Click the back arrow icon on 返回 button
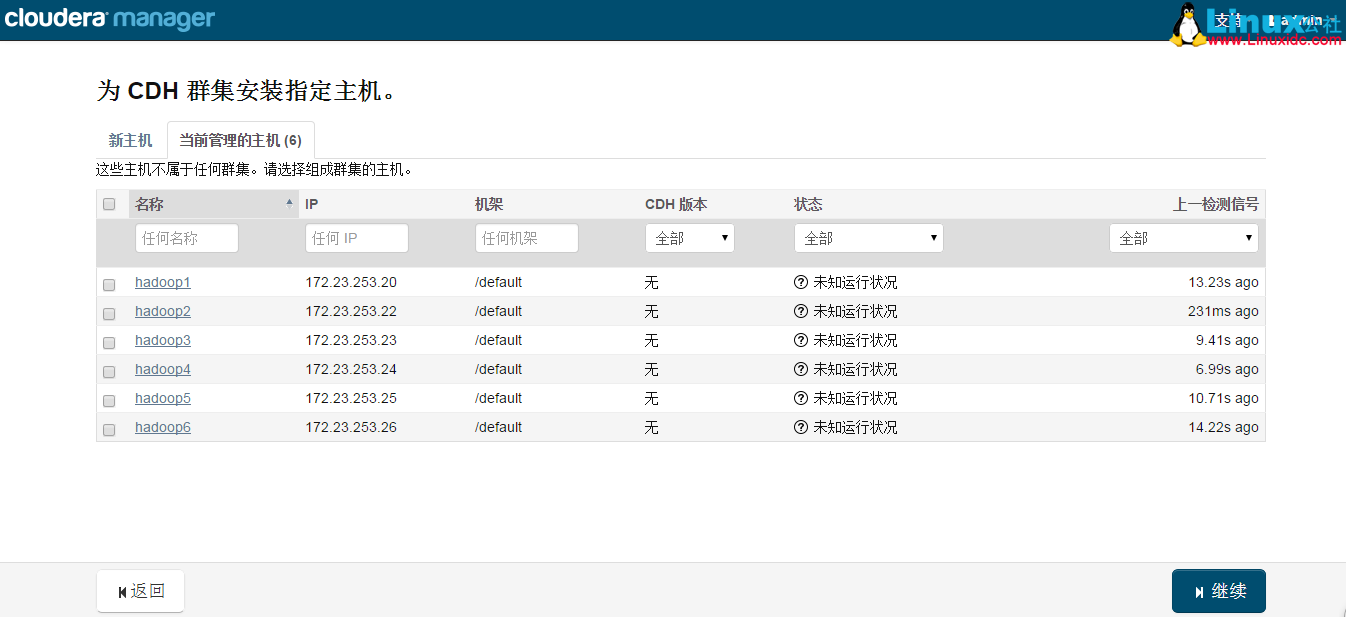The height and width of the screenshot is (617, 1346). coord(120,590)
